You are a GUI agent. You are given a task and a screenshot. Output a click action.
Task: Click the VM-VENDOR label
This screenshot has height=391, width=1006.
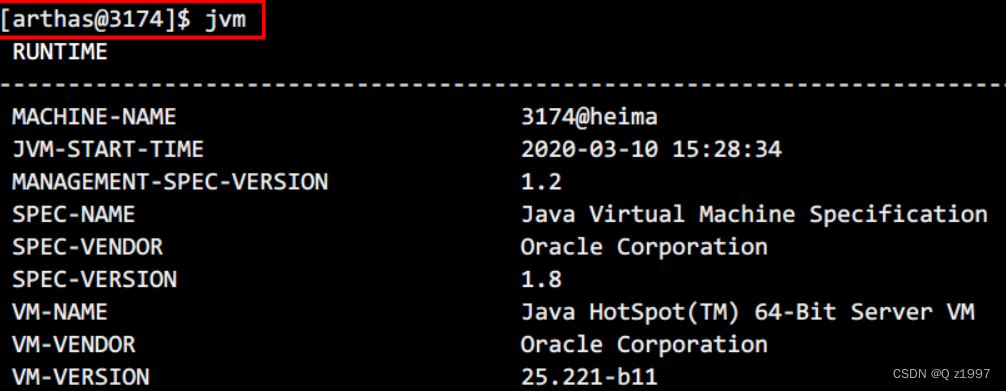coord(74,345)
